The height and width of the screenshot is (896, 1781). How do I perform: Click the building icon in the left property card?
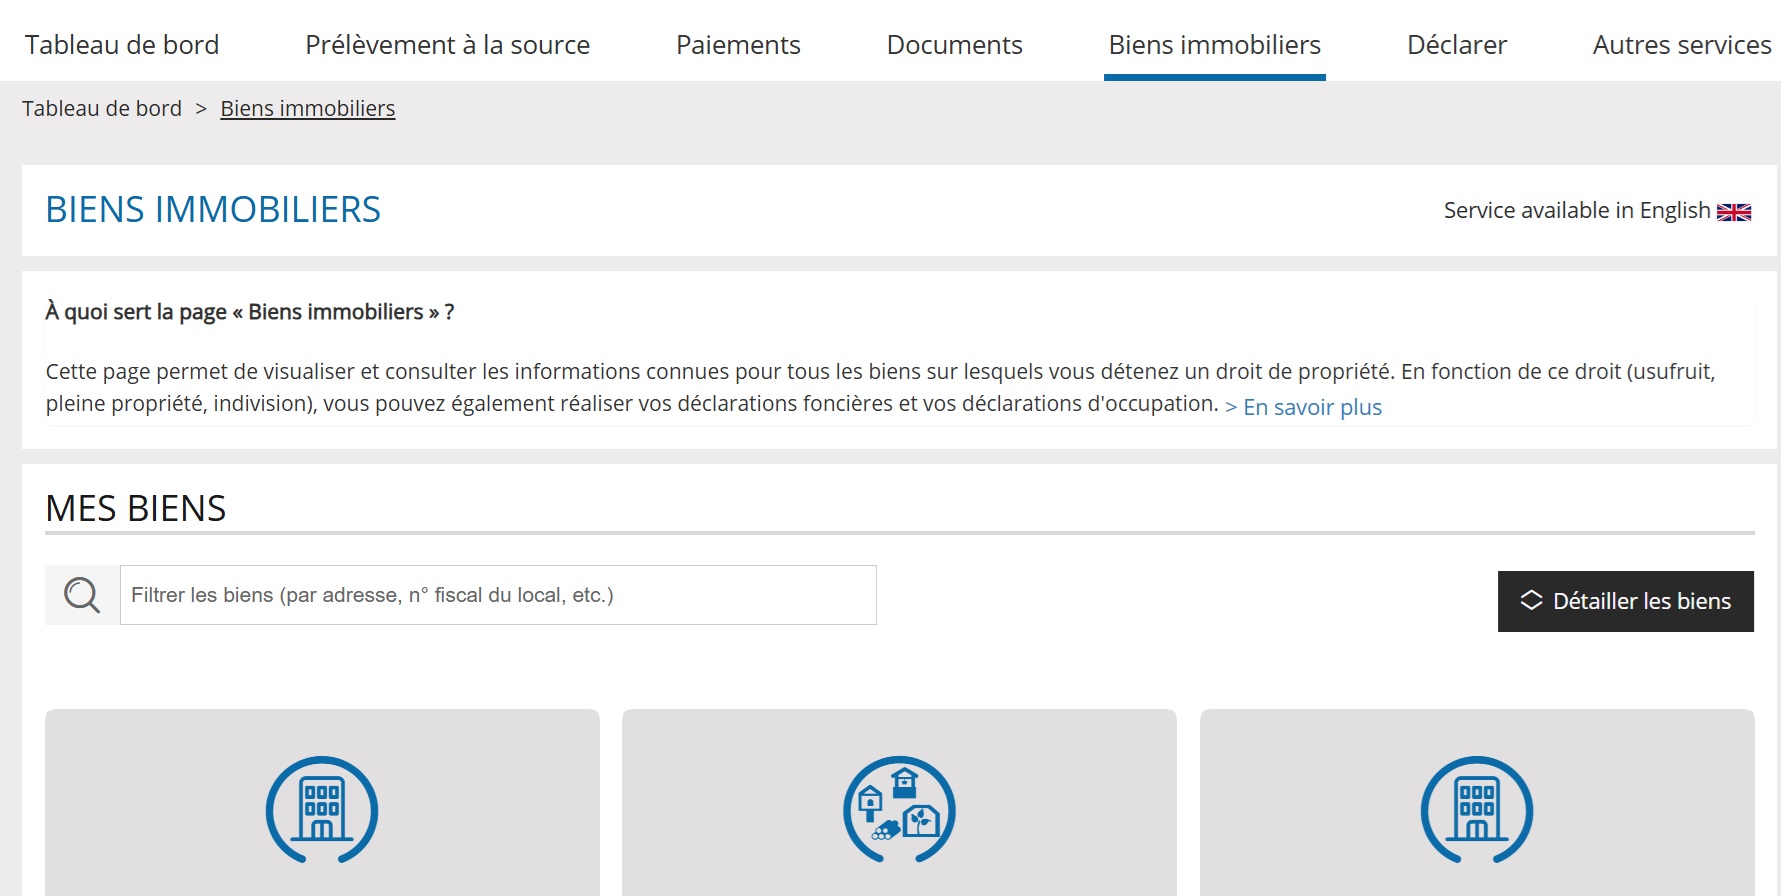pos(322,809)
